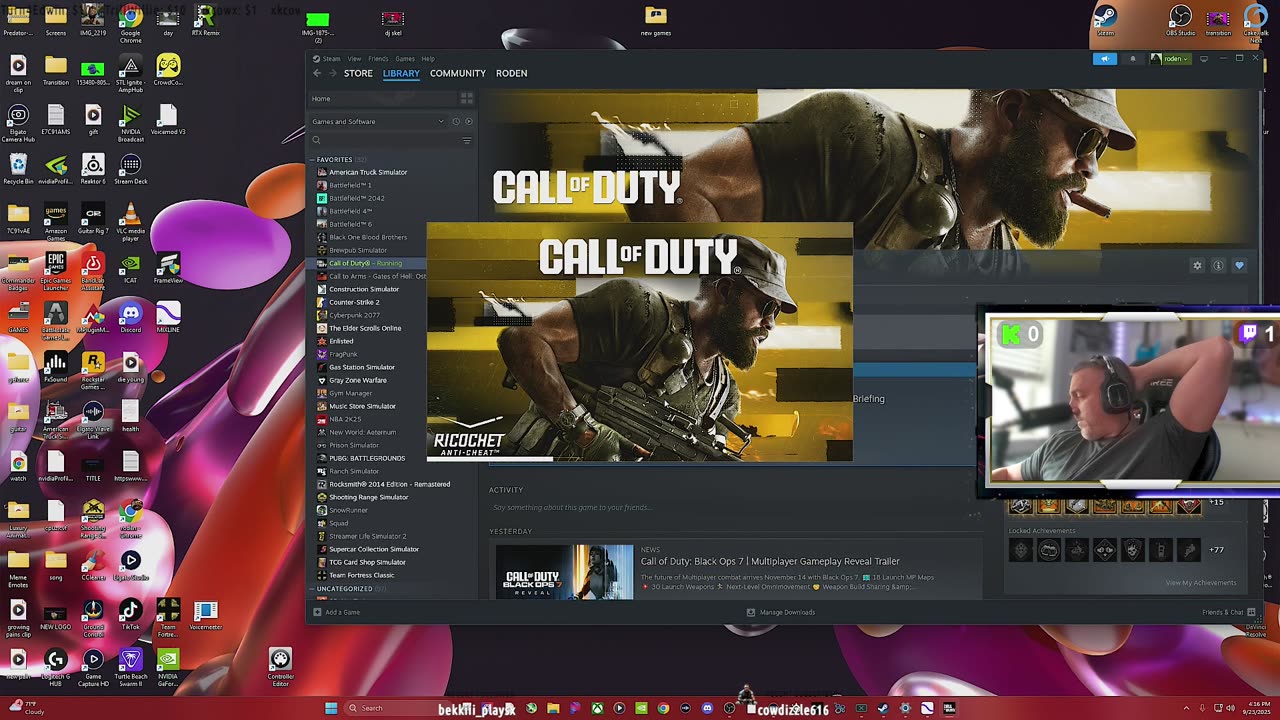
Task: Select Counter-Strike 2 in library
Action: pyautogui.click(x=354, y=302)
